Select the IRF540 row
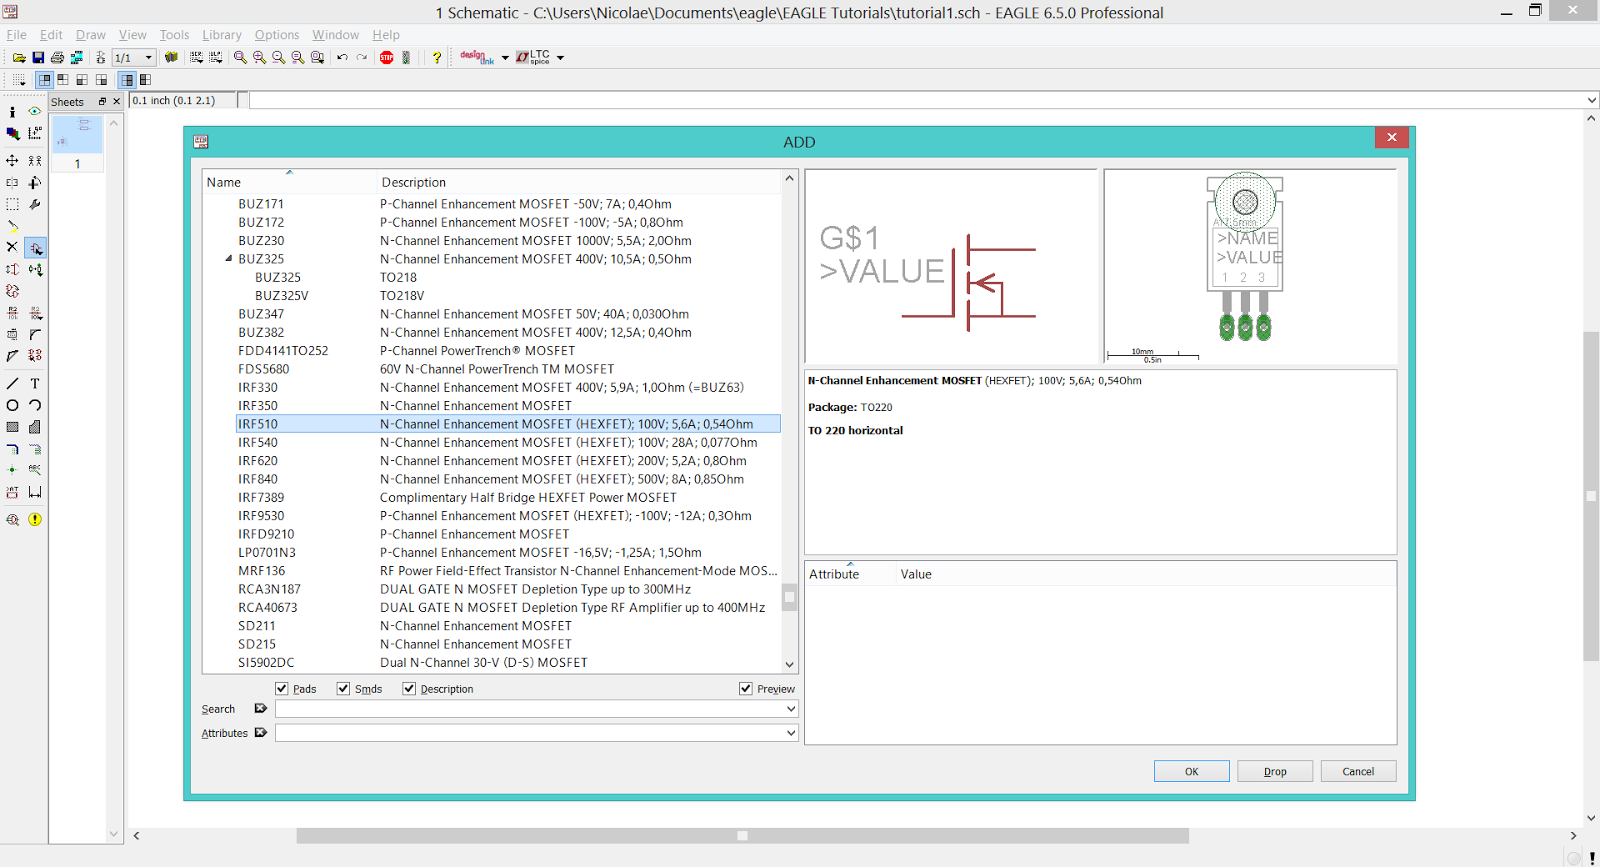The image size is (1600, 867). click(508, 443)
